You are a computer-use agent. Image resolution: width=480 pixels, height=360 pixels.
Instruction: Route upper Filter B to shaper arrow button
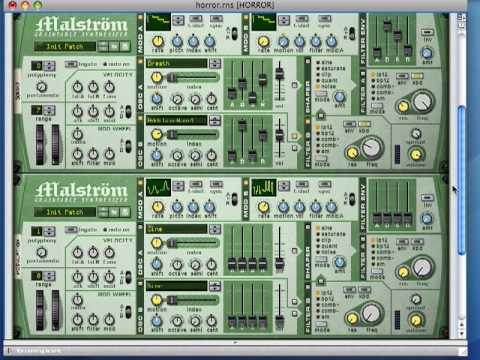320,115
